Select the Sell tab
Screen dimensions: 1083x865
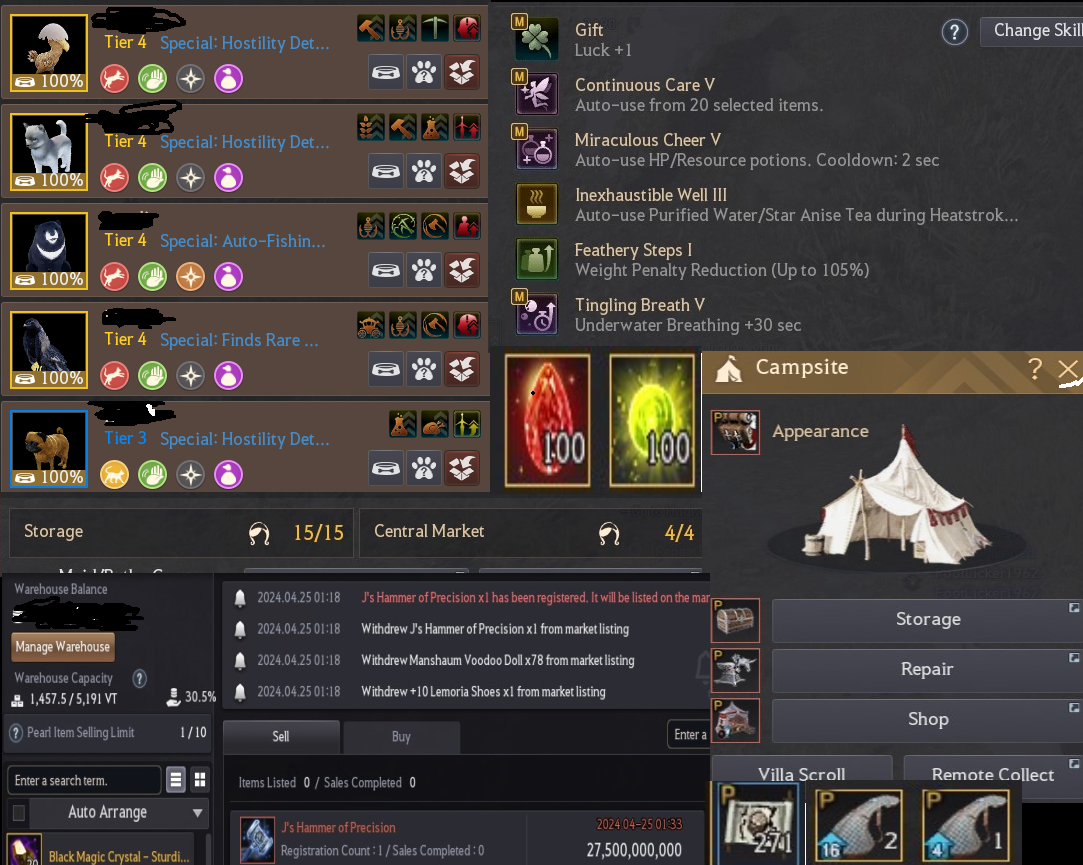tap(281, 736)
